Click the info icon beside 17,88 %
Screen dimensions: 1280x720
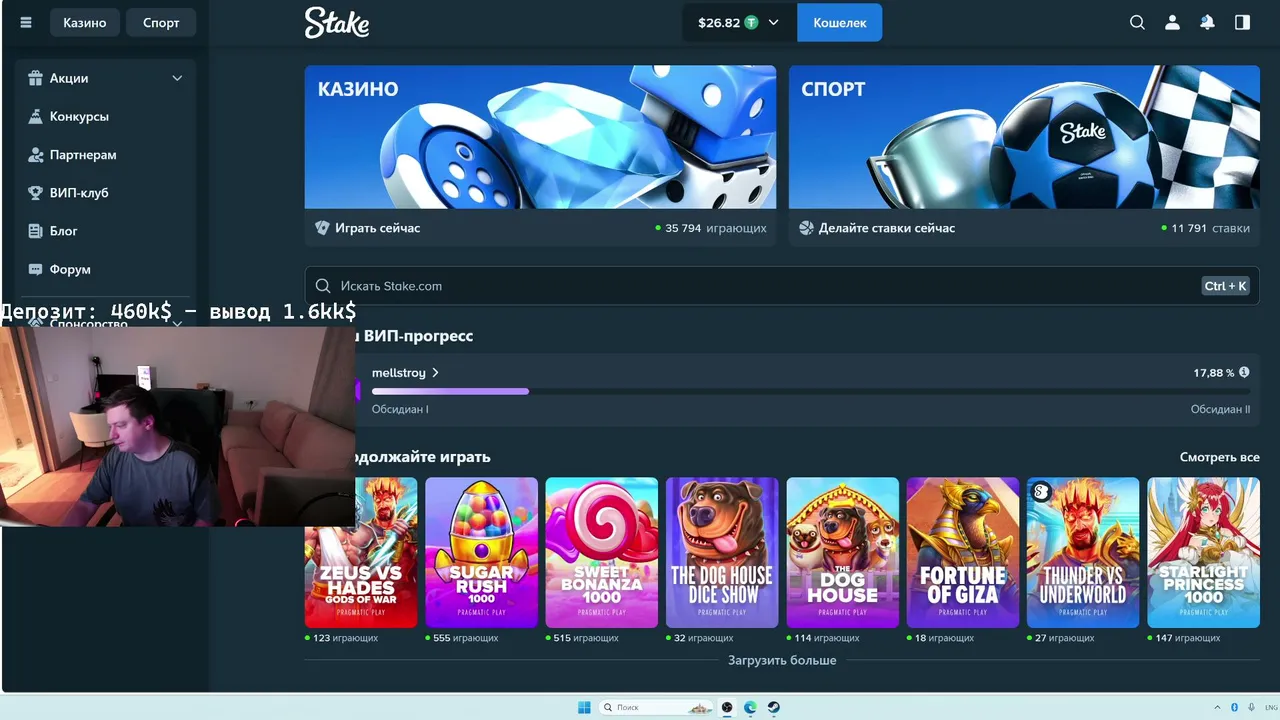click(x=1244, y=372)
